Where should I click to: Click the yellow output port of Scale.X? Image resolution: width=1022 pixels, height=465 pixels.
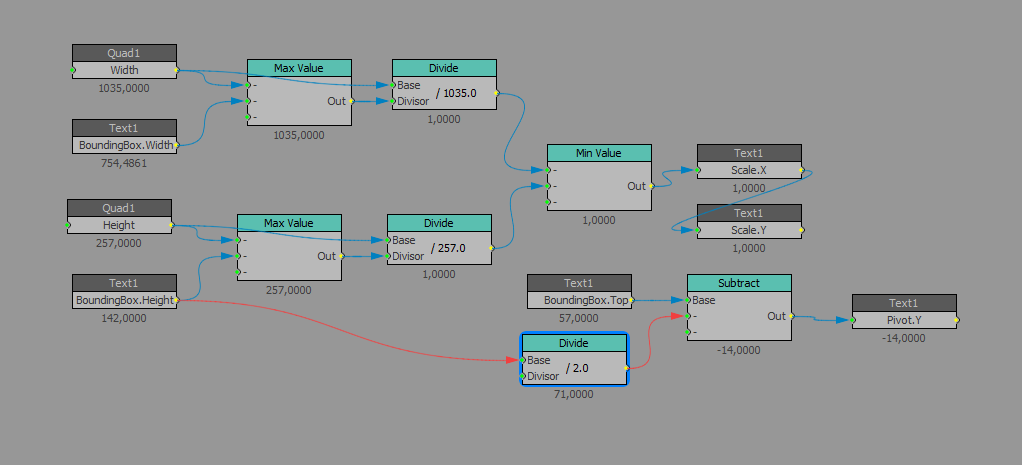pos(802,170)
